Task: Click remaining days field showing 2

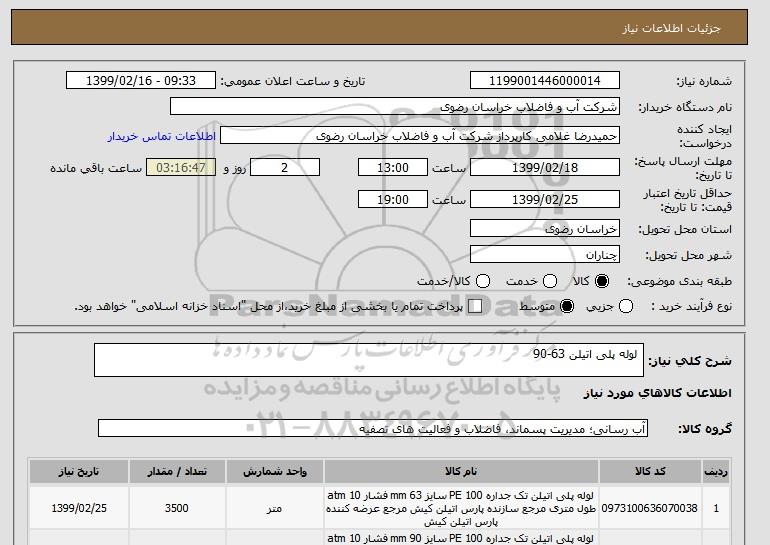Action: [285, 167]
